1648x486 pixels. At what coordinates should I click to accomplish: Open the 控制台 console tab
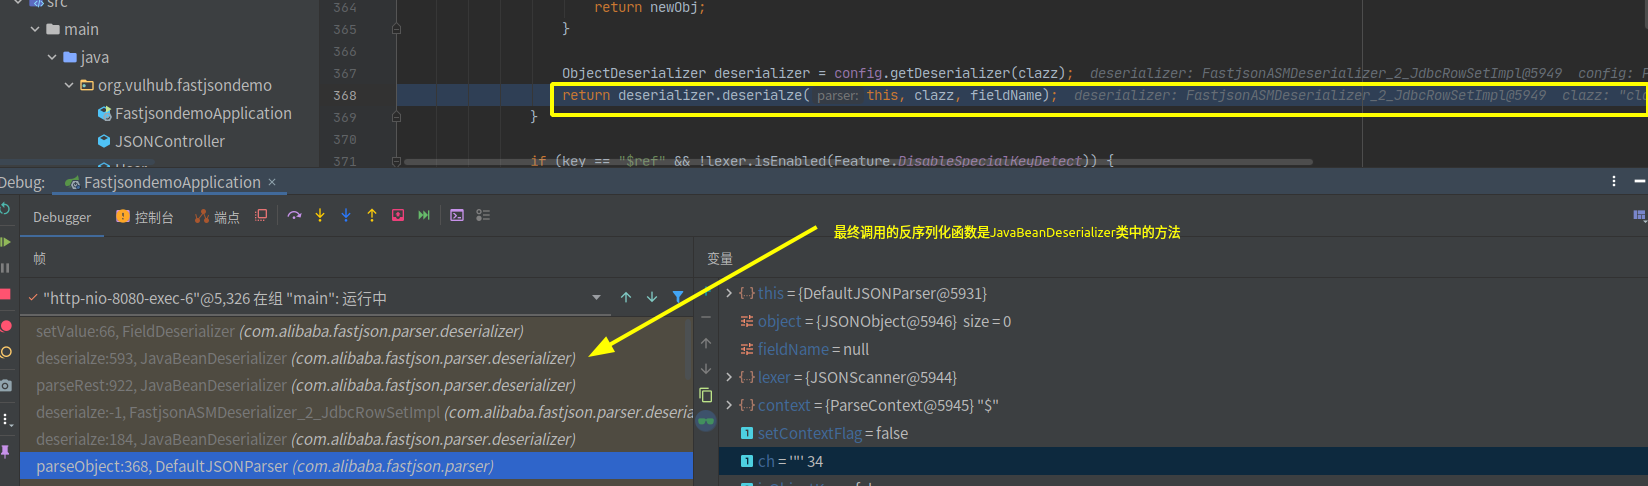tap(145, 217)
